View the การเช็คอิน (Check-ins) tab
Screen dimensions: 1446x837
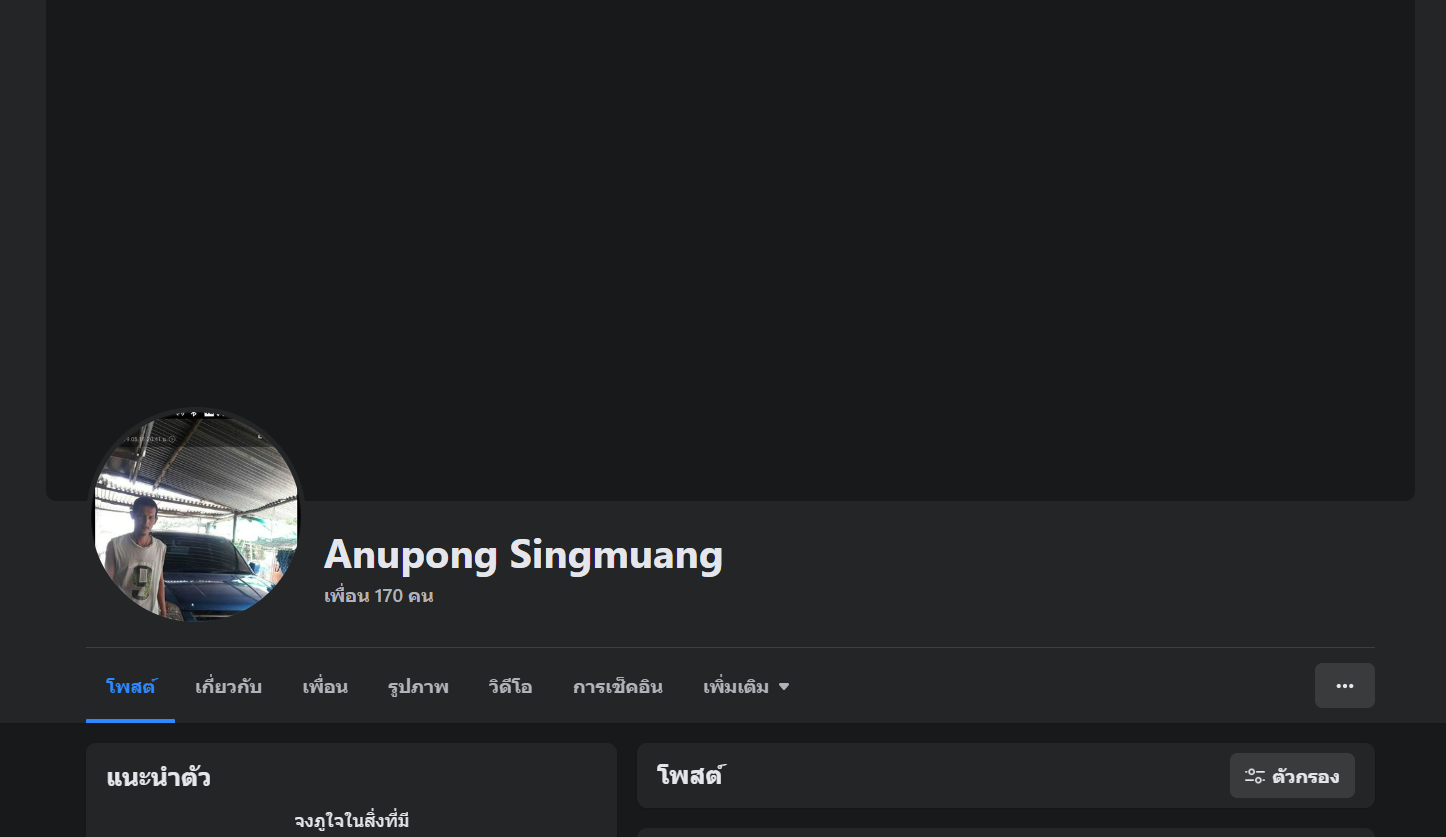pyautogui.click(x=617, y=687)
